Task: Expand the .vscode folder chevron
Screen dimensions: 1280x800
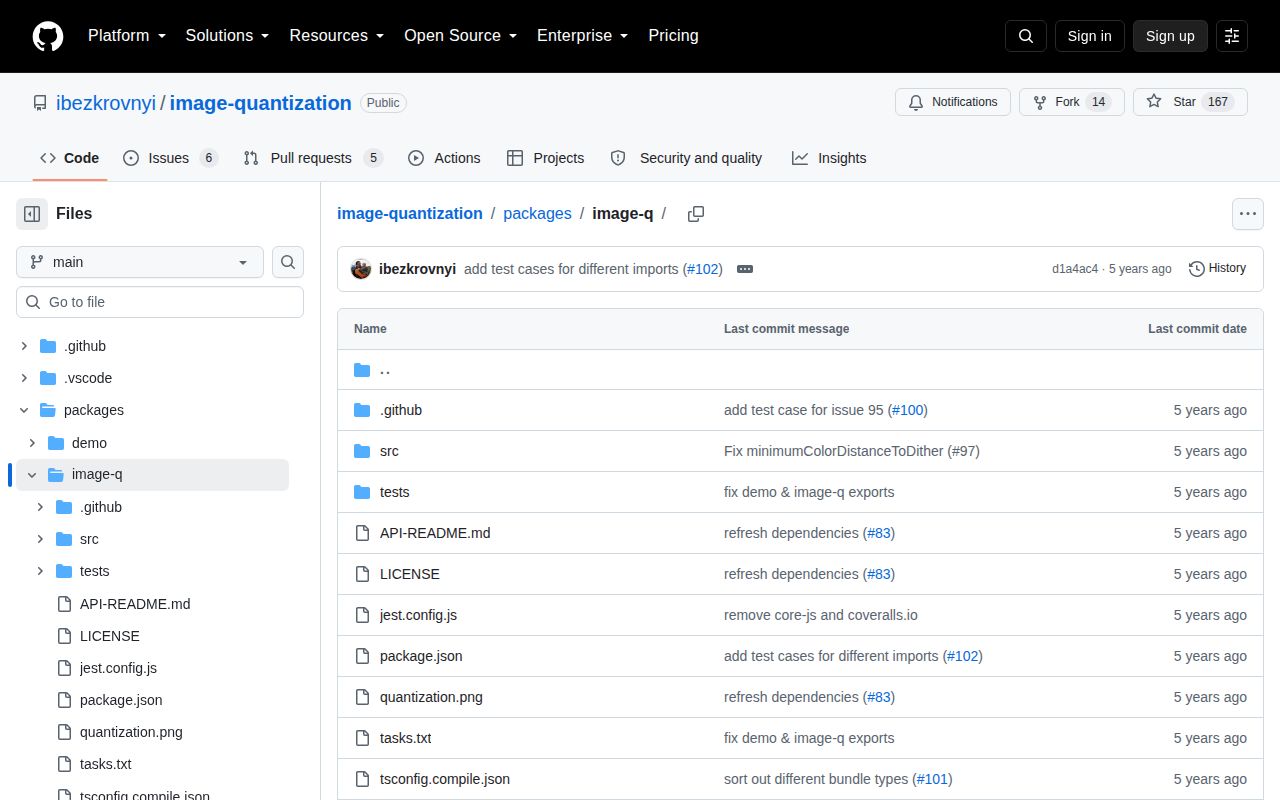Action: point(24,378)
